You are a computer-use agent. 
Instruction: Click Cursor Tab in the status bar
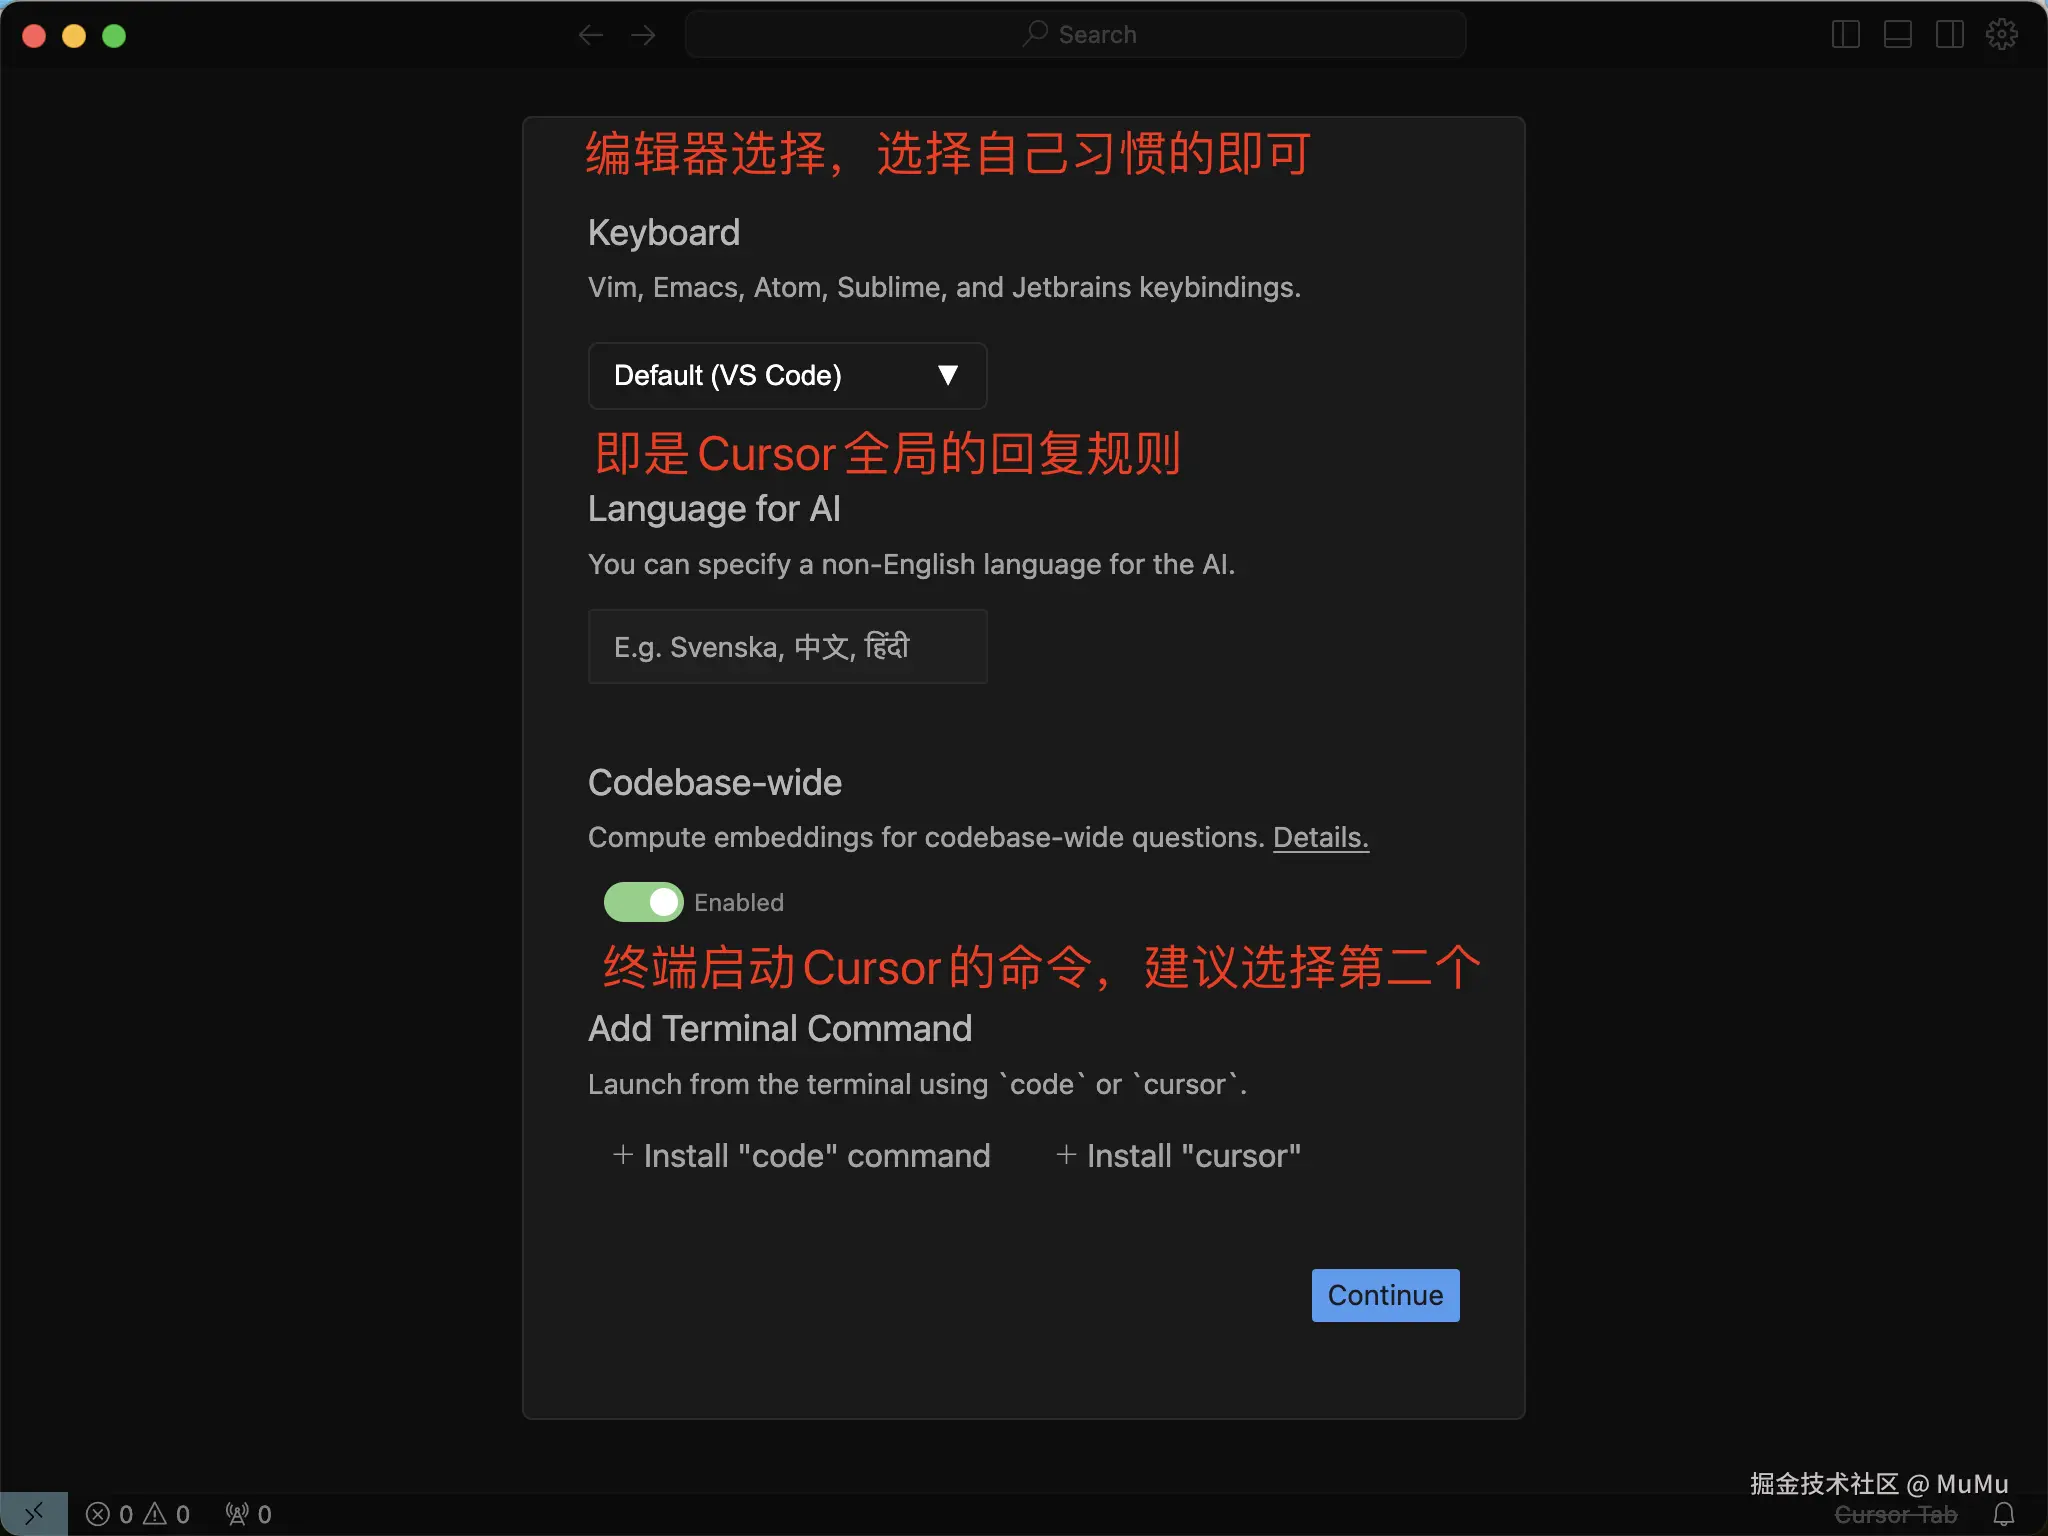[1895, 1514]
